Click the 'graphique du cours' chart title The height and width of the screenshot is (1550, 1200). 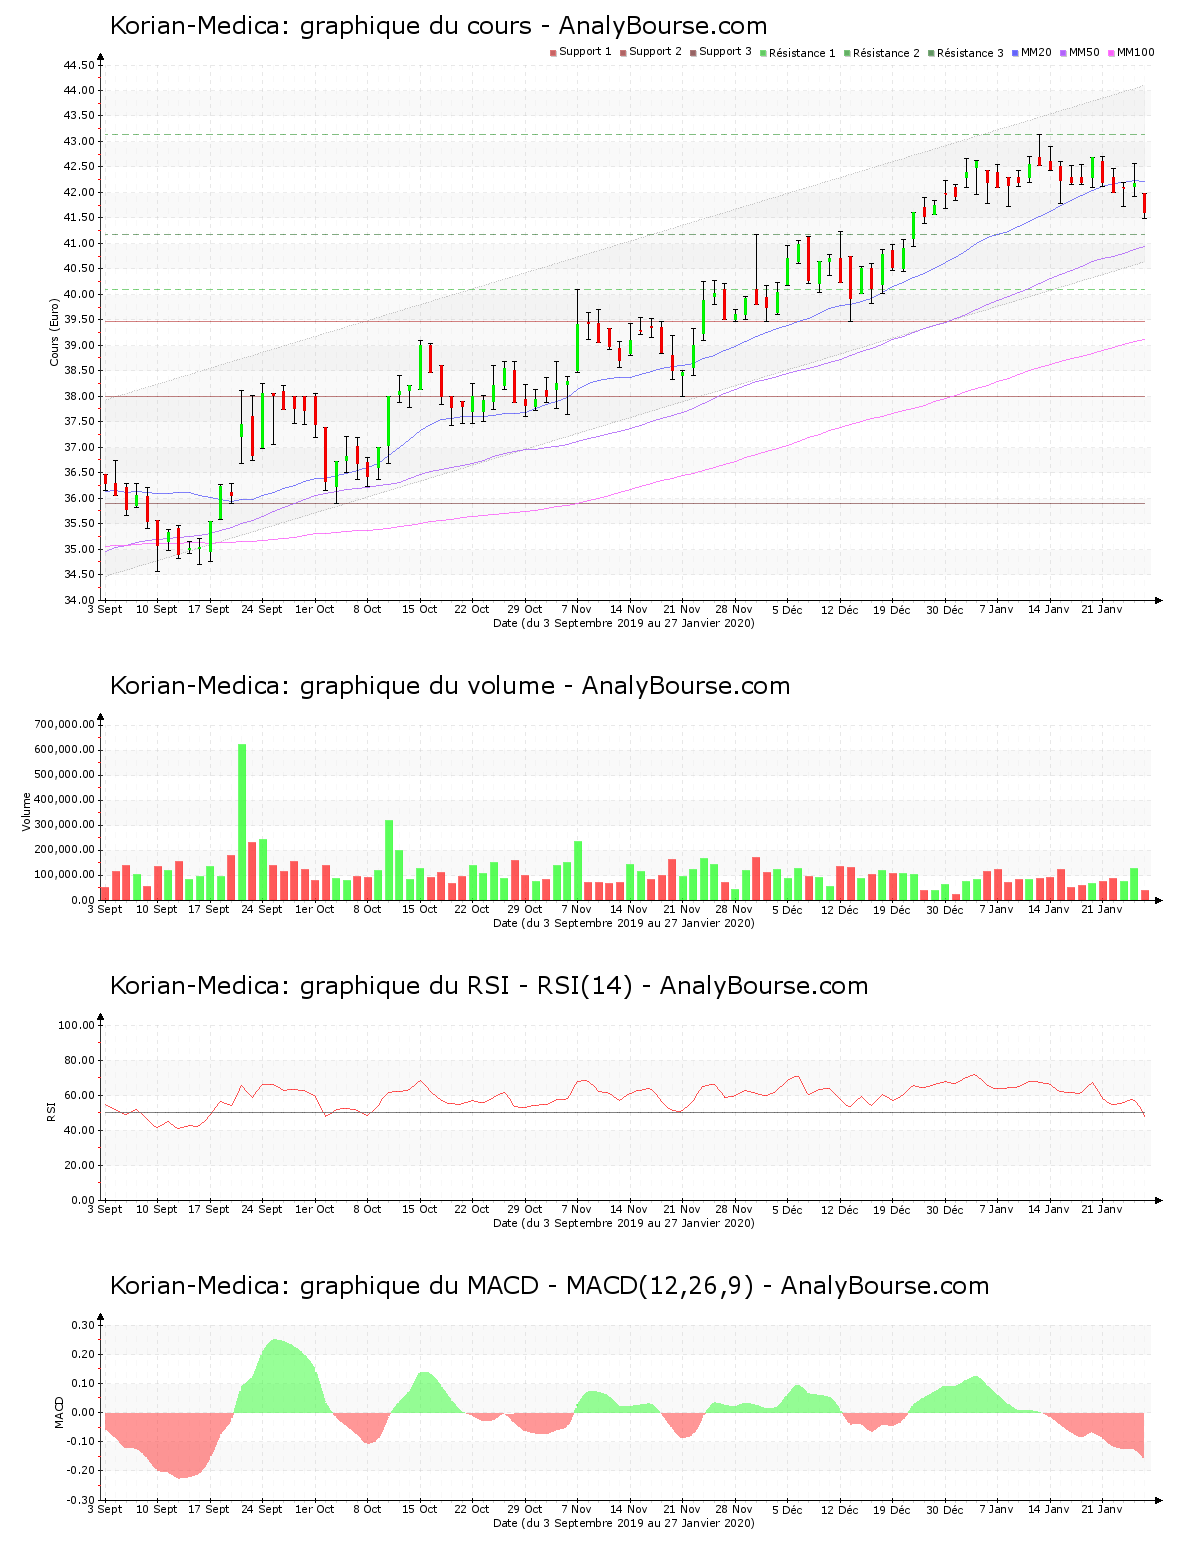(x=438, y=26)
